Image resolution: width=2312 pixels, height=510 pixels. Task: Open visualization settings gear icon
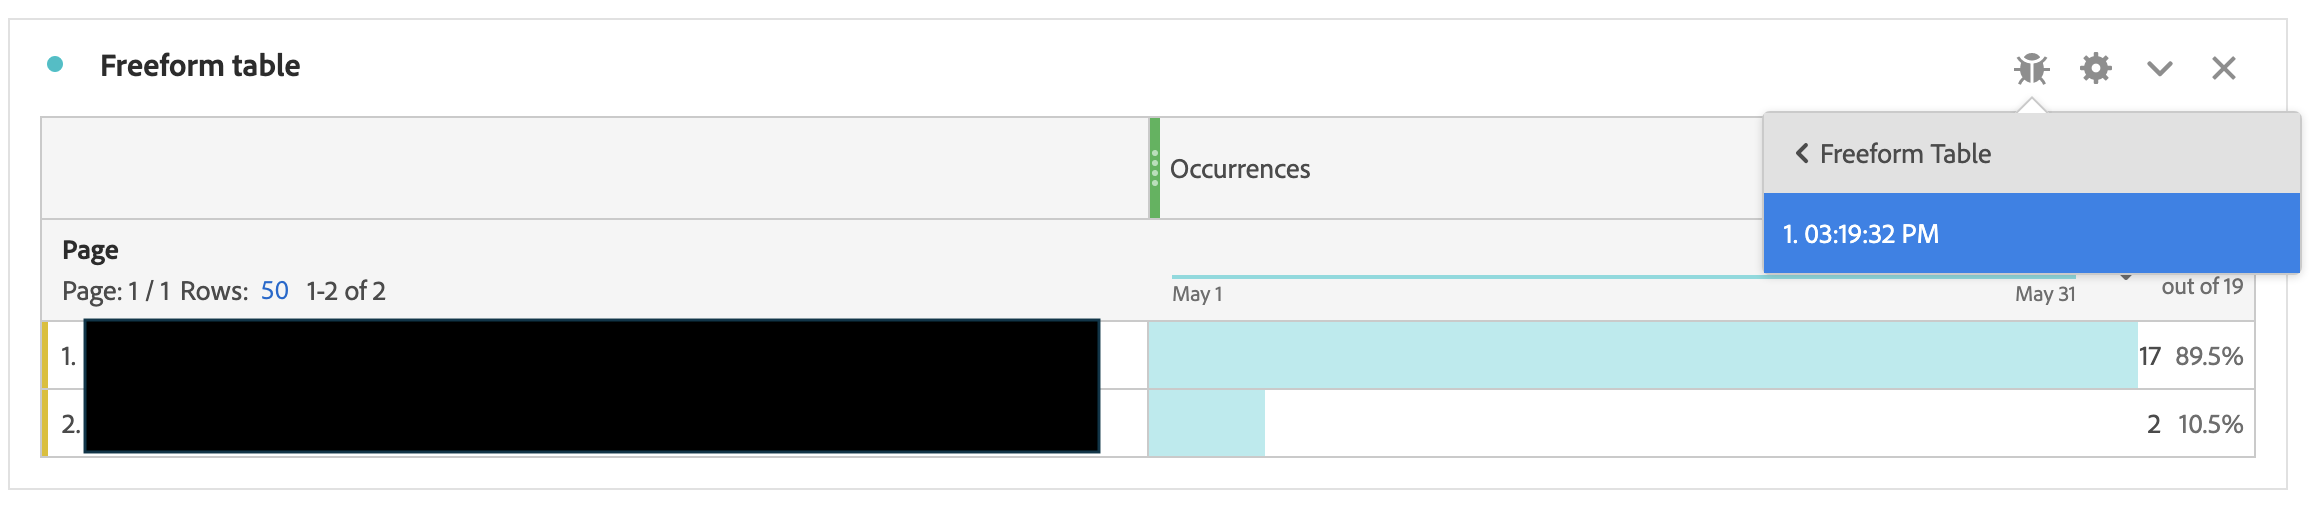[x=2095, y=68]
